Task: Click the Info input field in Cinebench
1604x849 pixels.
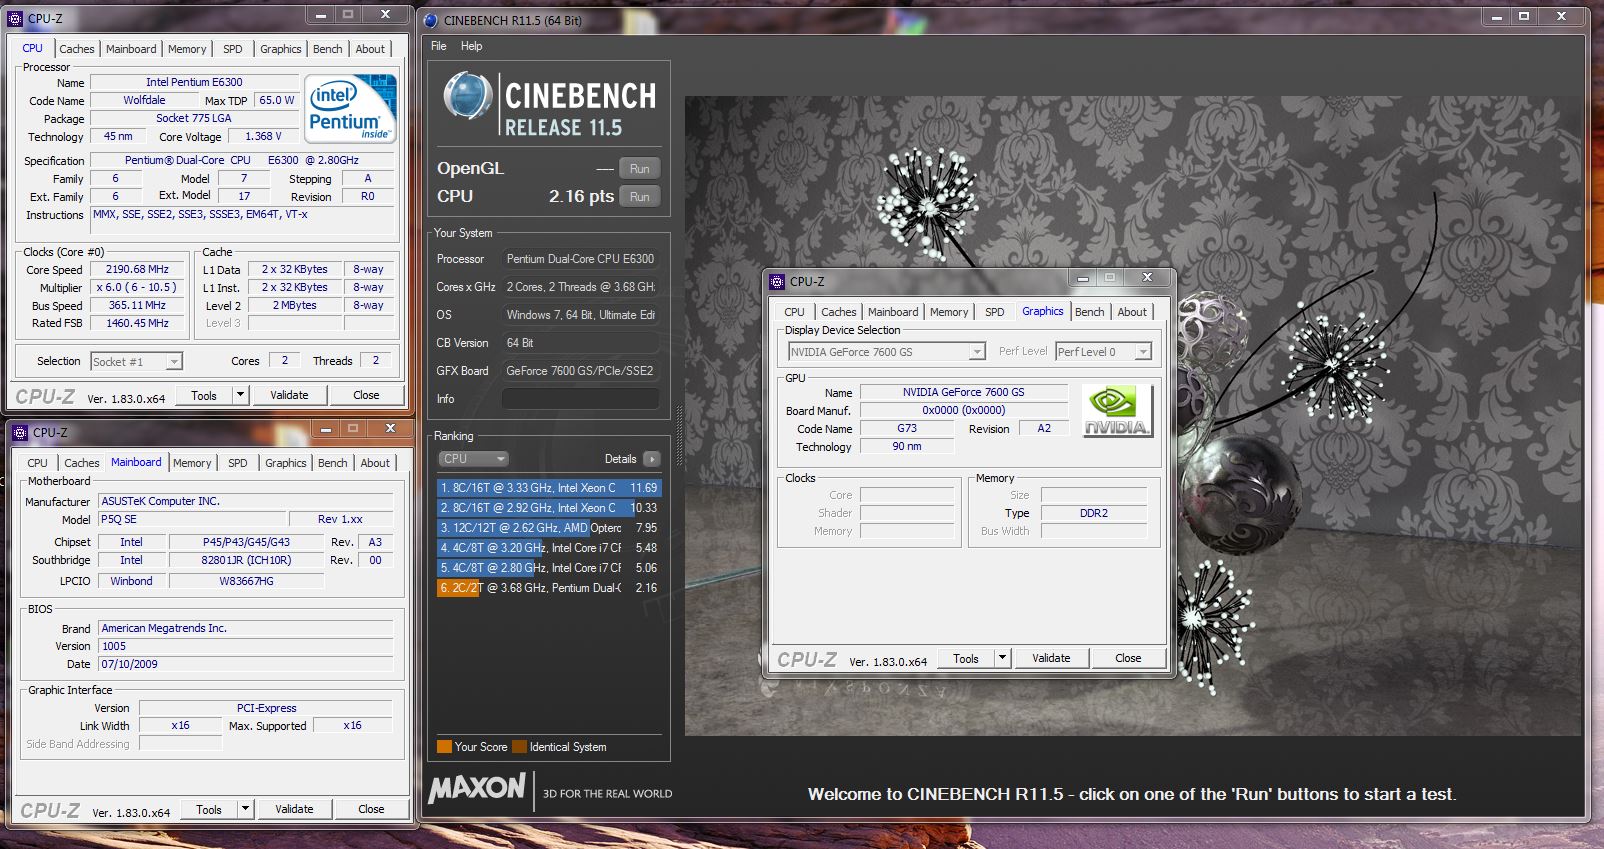Action: [x=580, y=399]
